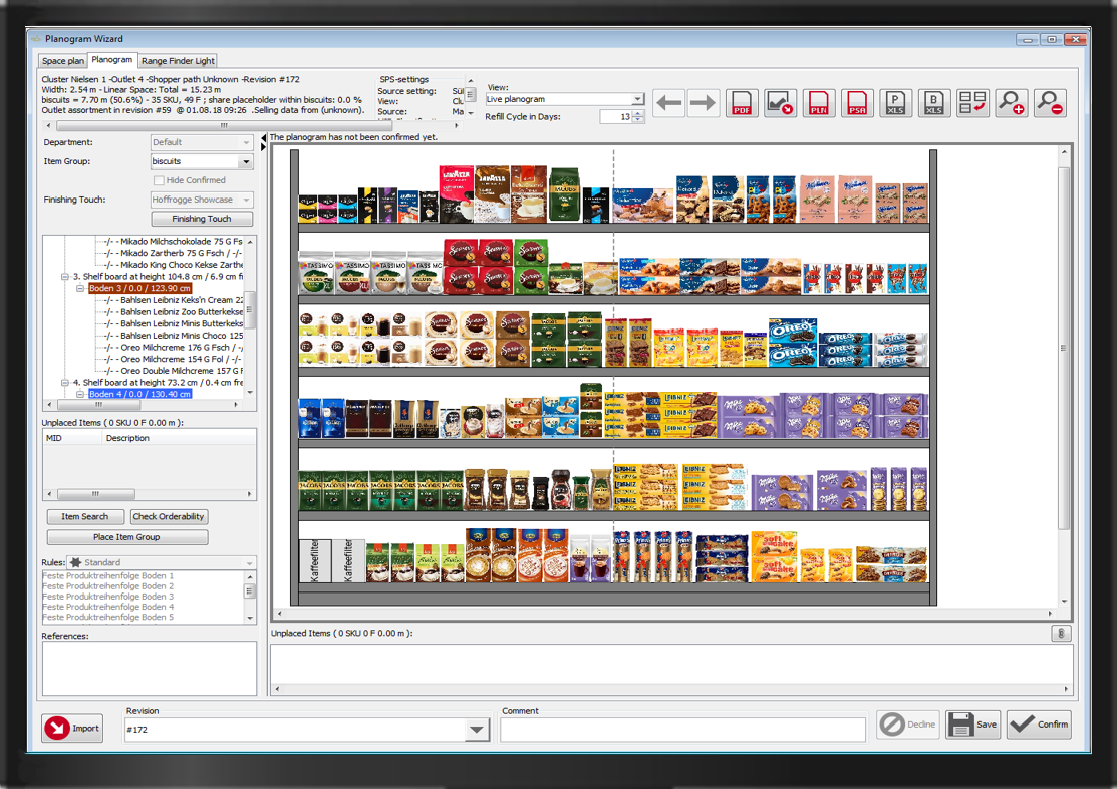1117x789 pixels.
Task: Collapse the Boden 3 tree node
Action: pos(80,288)
